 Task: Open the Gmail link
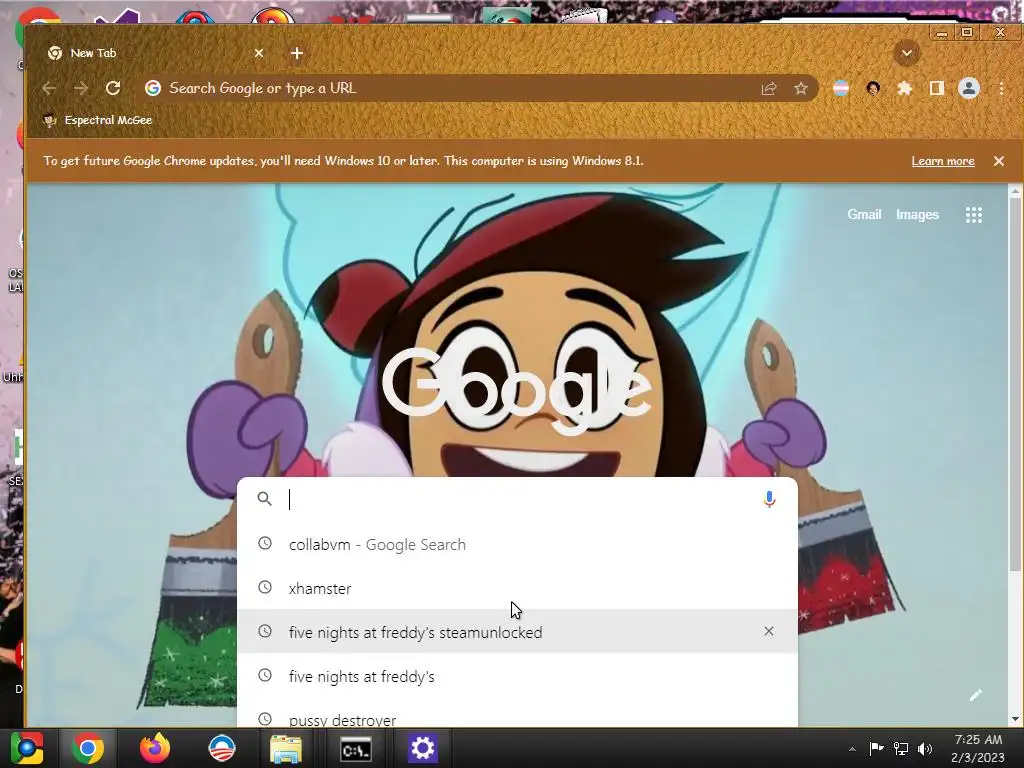pyautogui.click(x=864, y=214)
